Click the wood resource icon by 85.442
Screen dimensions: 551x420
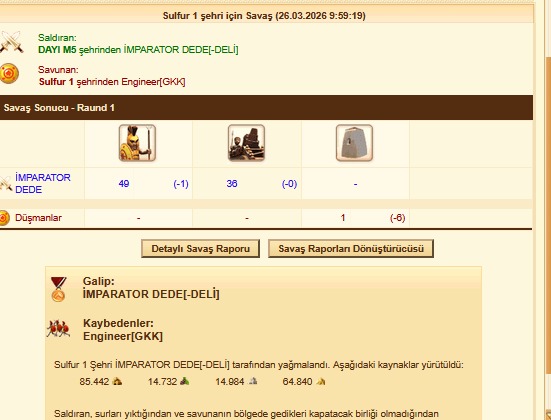[x=117, y=381]
